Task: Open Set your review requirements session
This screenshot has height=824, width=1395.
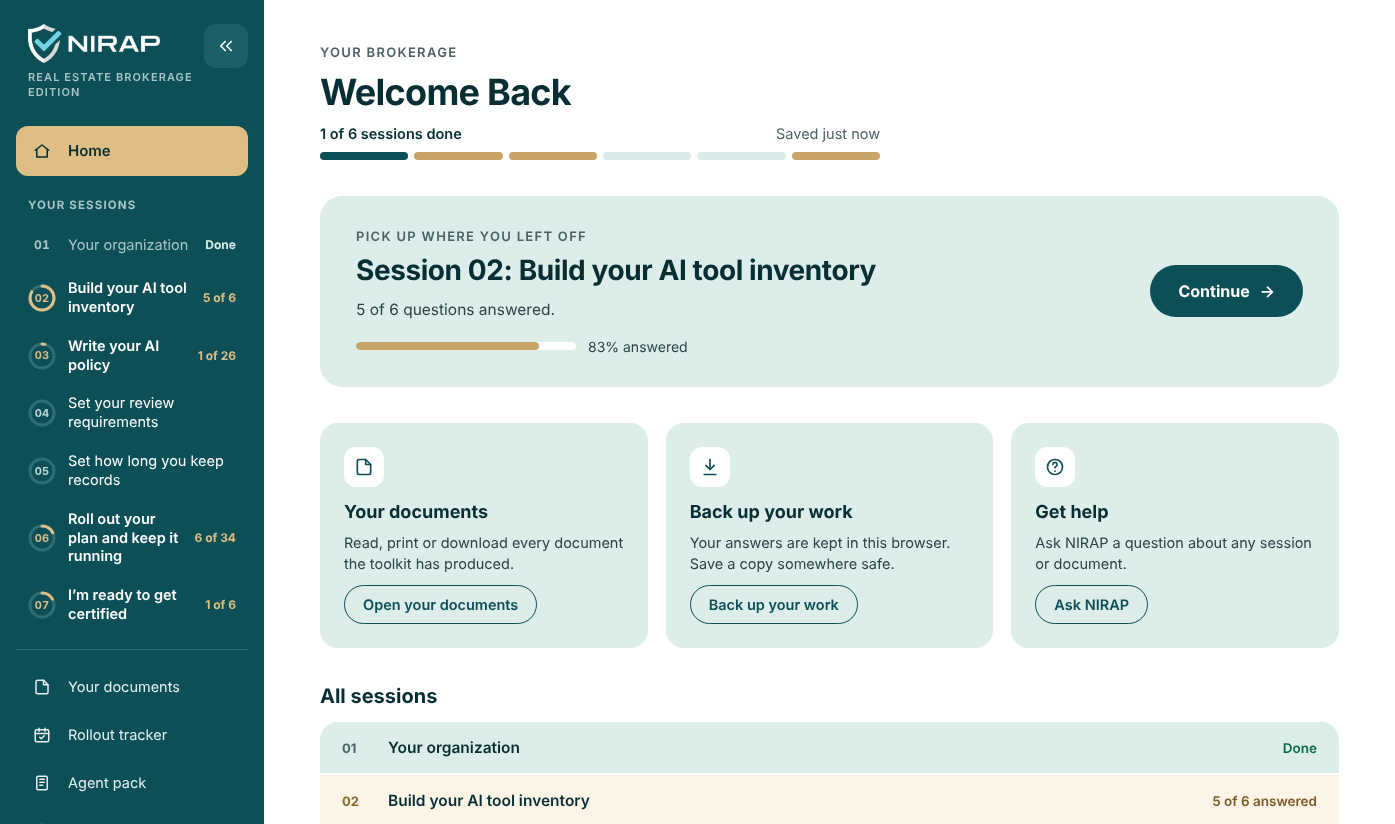Action: coord(132,413)
